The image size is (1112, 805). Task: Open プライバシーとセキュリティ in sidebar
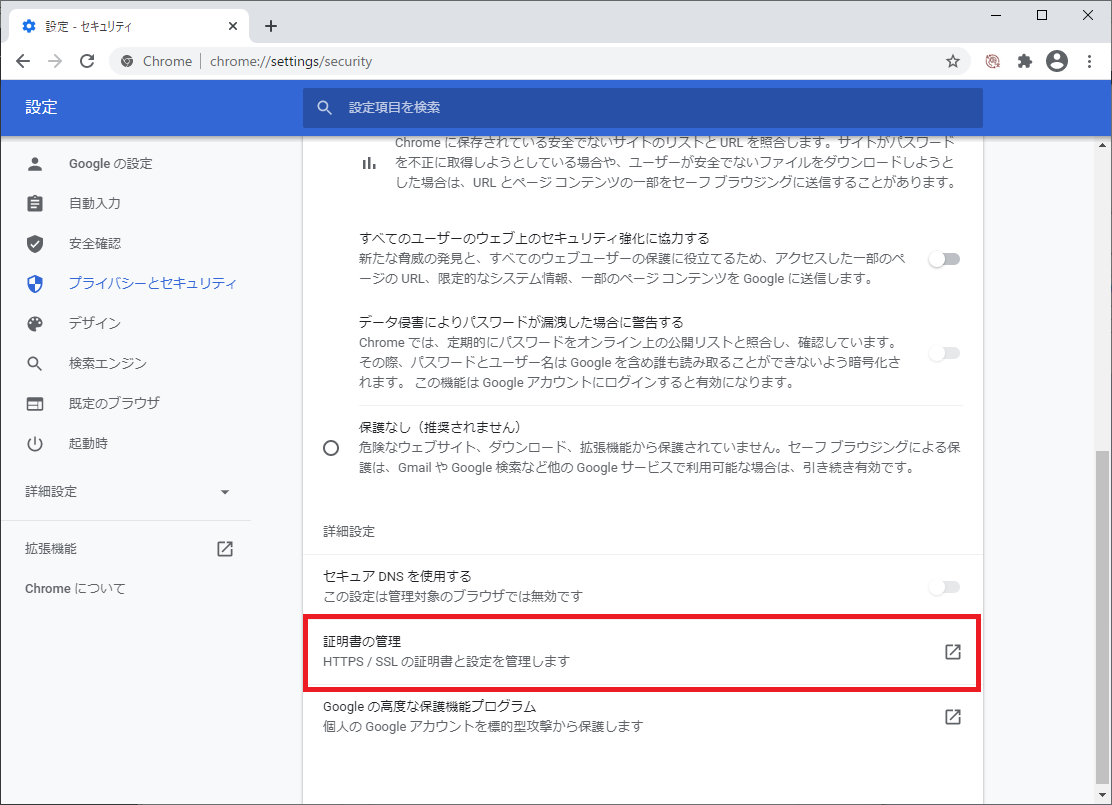[x=152, y=283]
